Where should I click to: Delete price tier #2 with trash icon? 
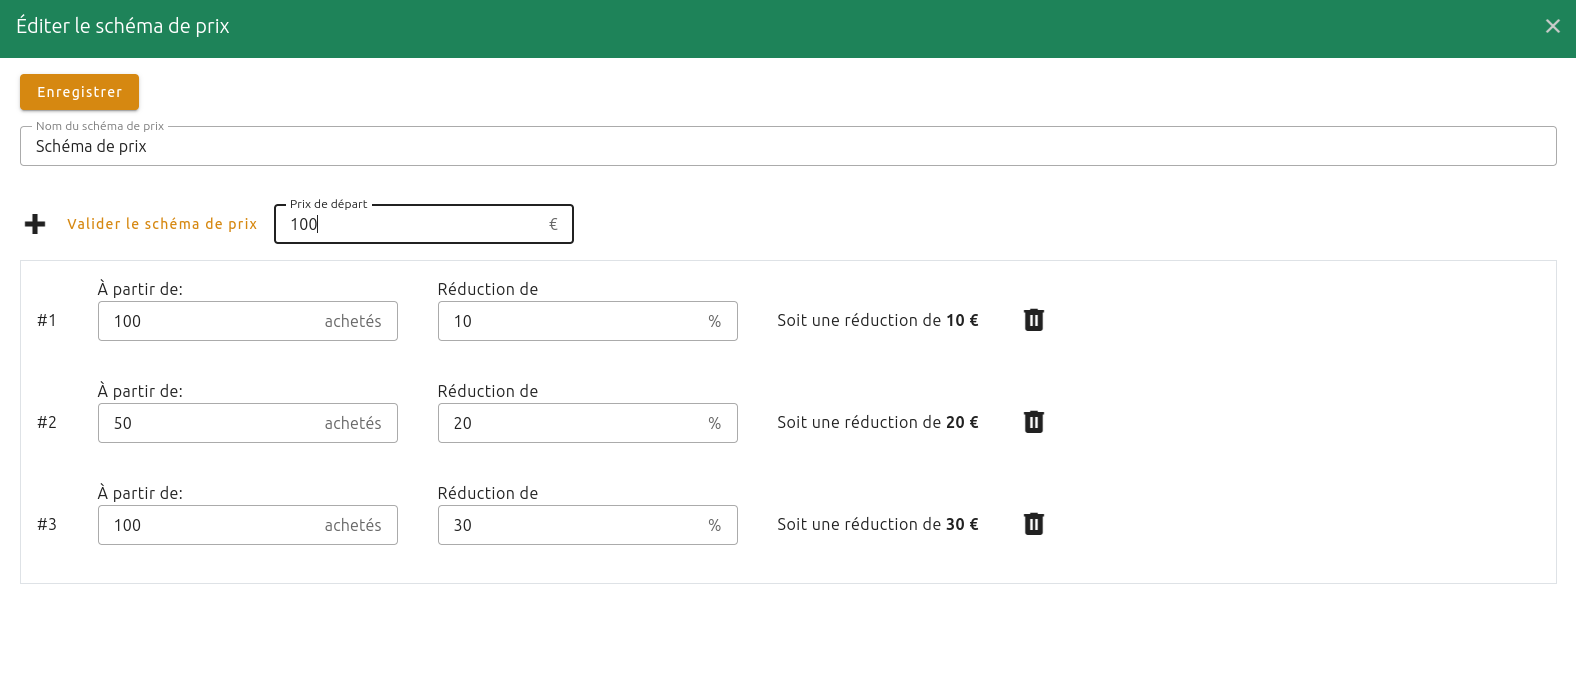tap(1033, 422)
